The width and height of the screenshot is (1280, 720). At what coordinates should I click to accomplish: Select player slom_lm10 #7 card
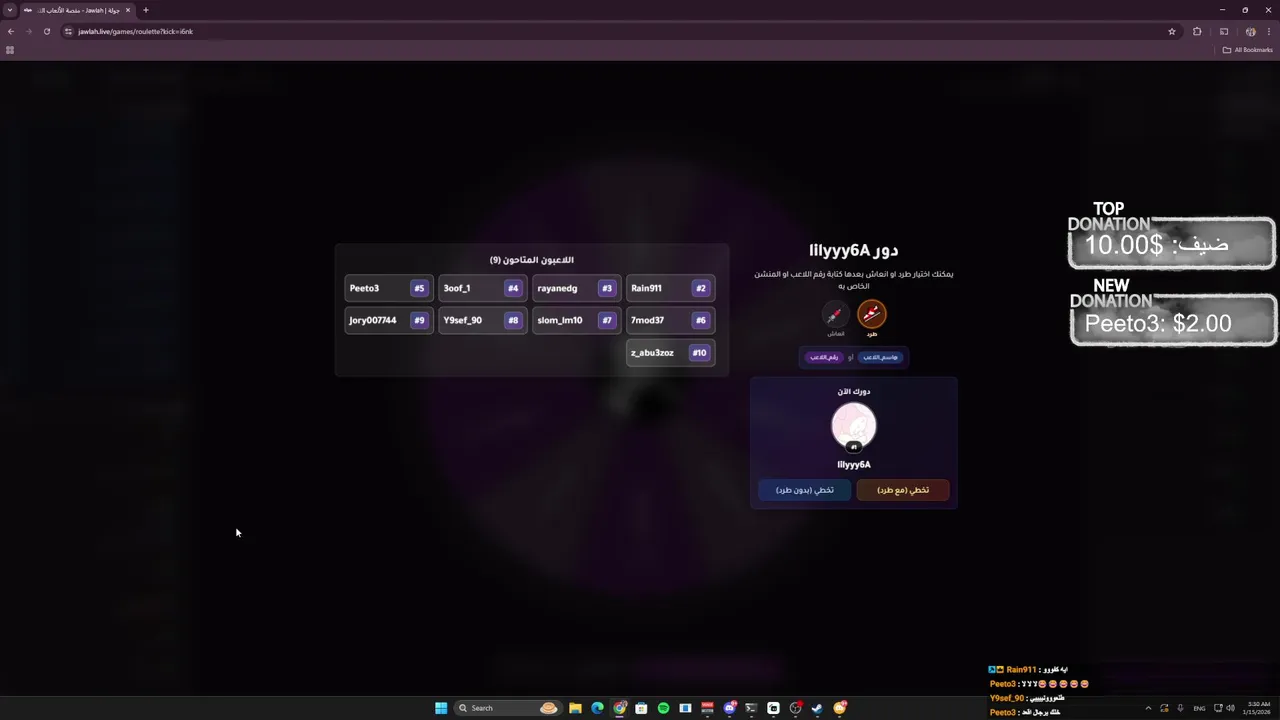tap(576, 320)
